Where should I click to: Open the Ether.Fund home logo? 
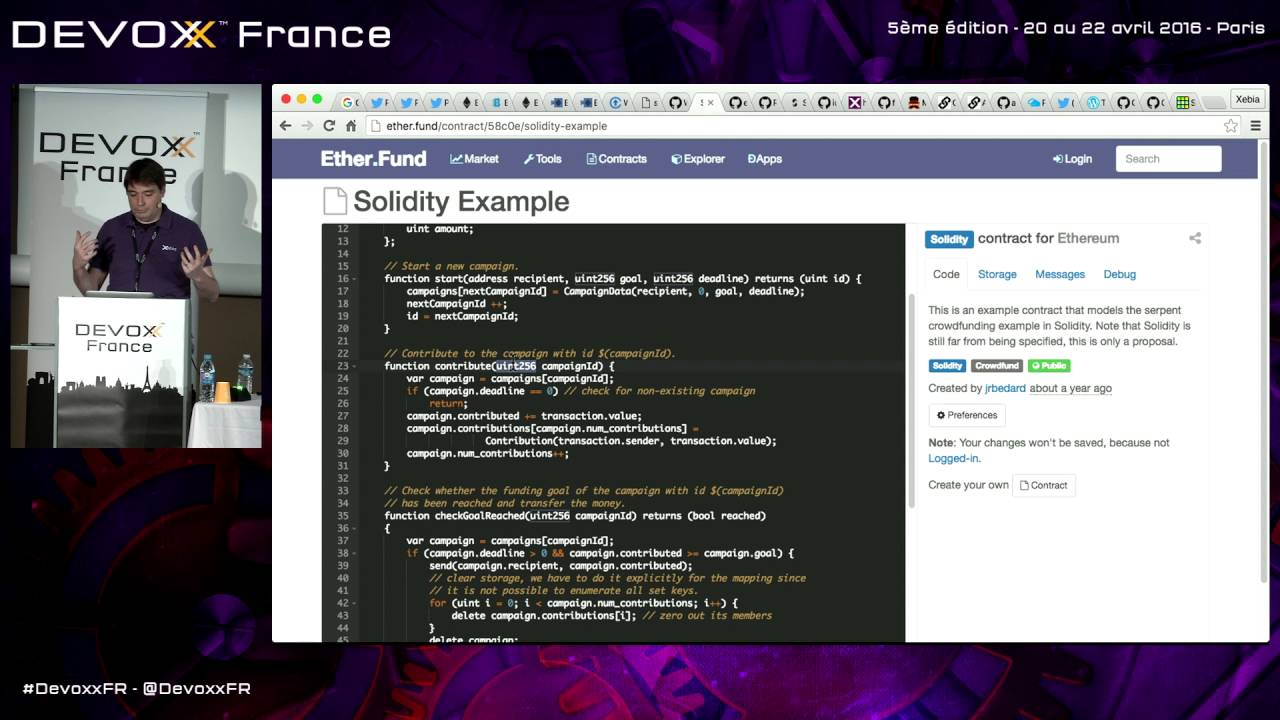click(373, 159)
